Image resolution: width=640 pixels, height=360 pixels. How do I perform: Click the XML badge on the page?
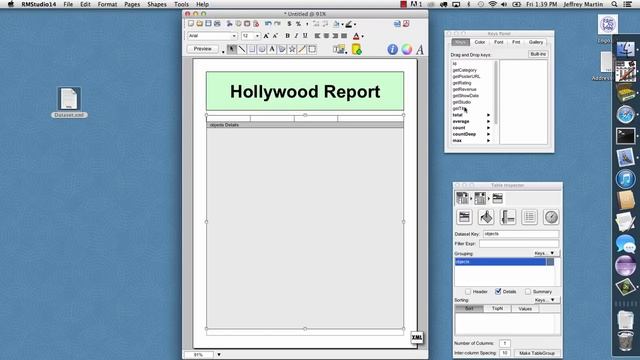[417, 337]
